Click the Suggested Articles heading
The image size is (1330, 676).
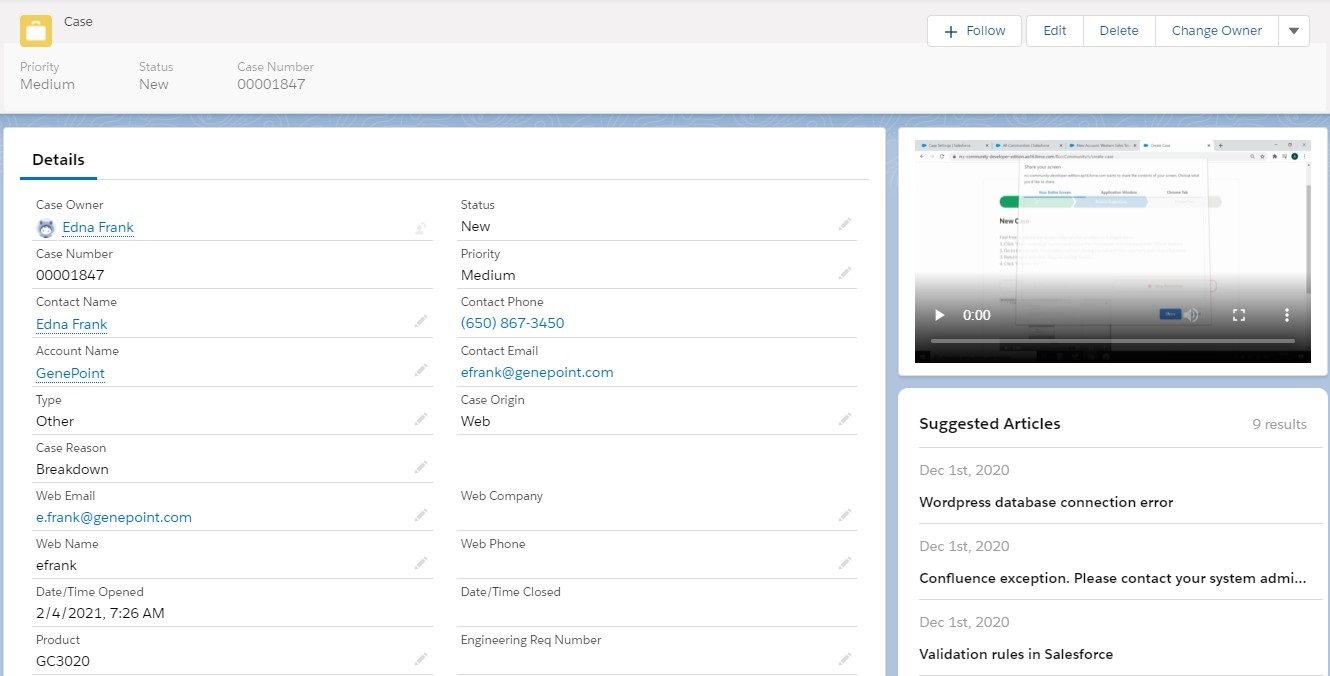click(x=990, y=424)
